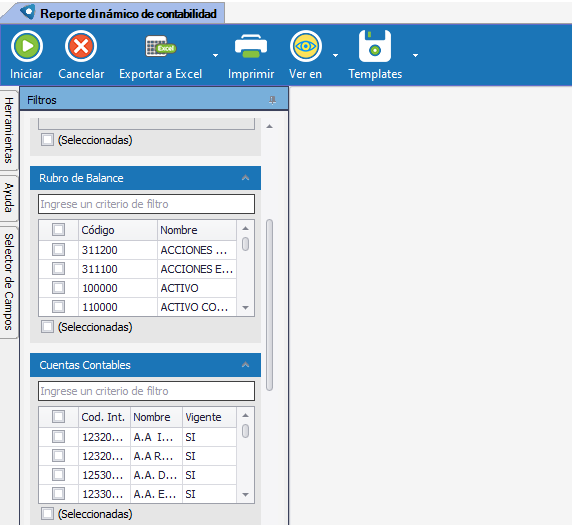The width and height of the screenshot is (572, 525).
Task: Click Cuentas Contables list scrollbar thumb
Action: click(x=246, y=431)
